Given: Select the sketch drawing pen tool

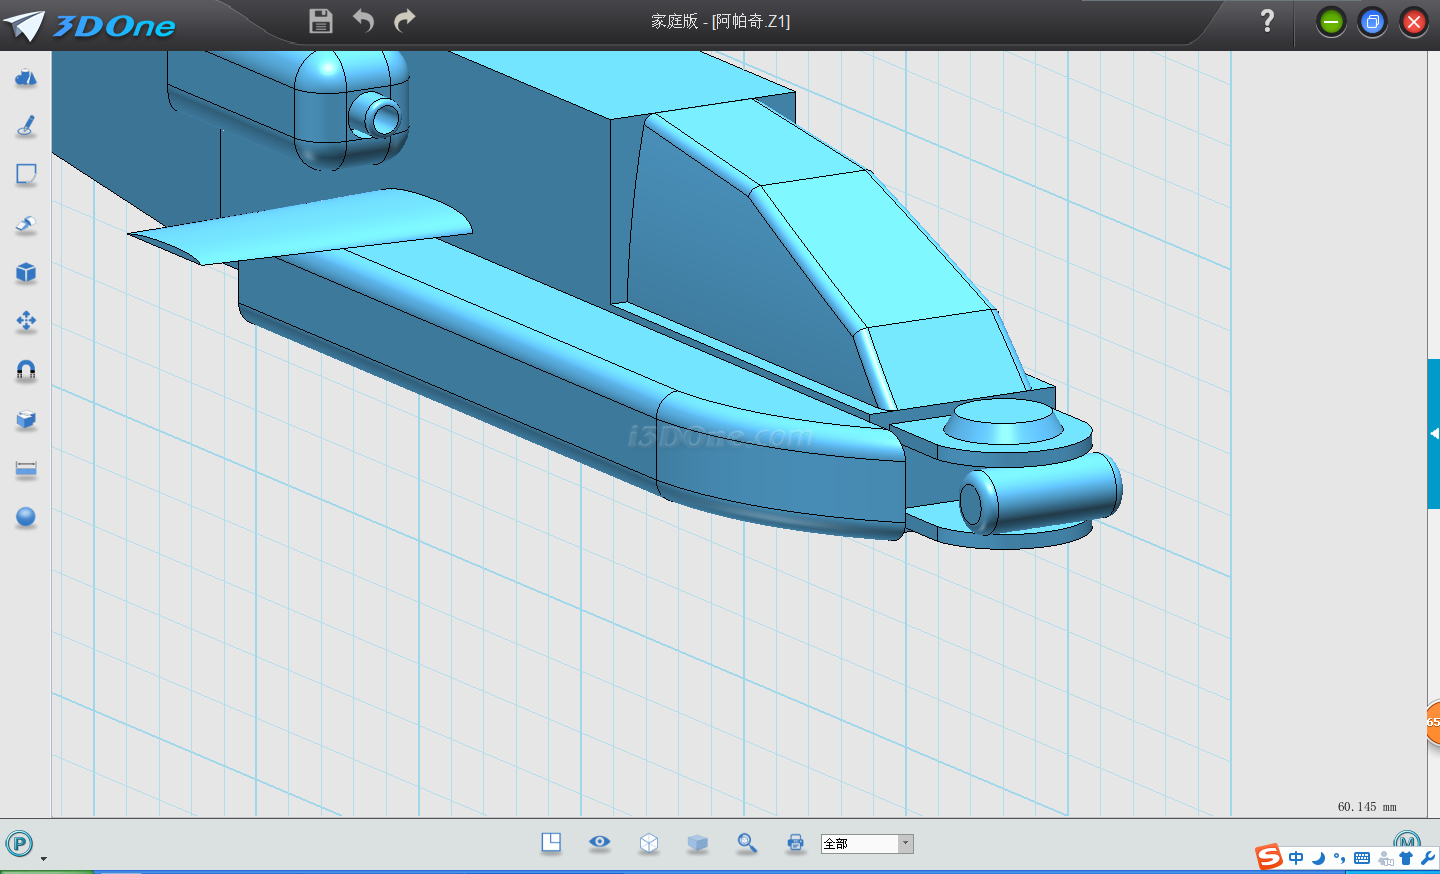Looking at the screenshot, I should click(26, 126).
